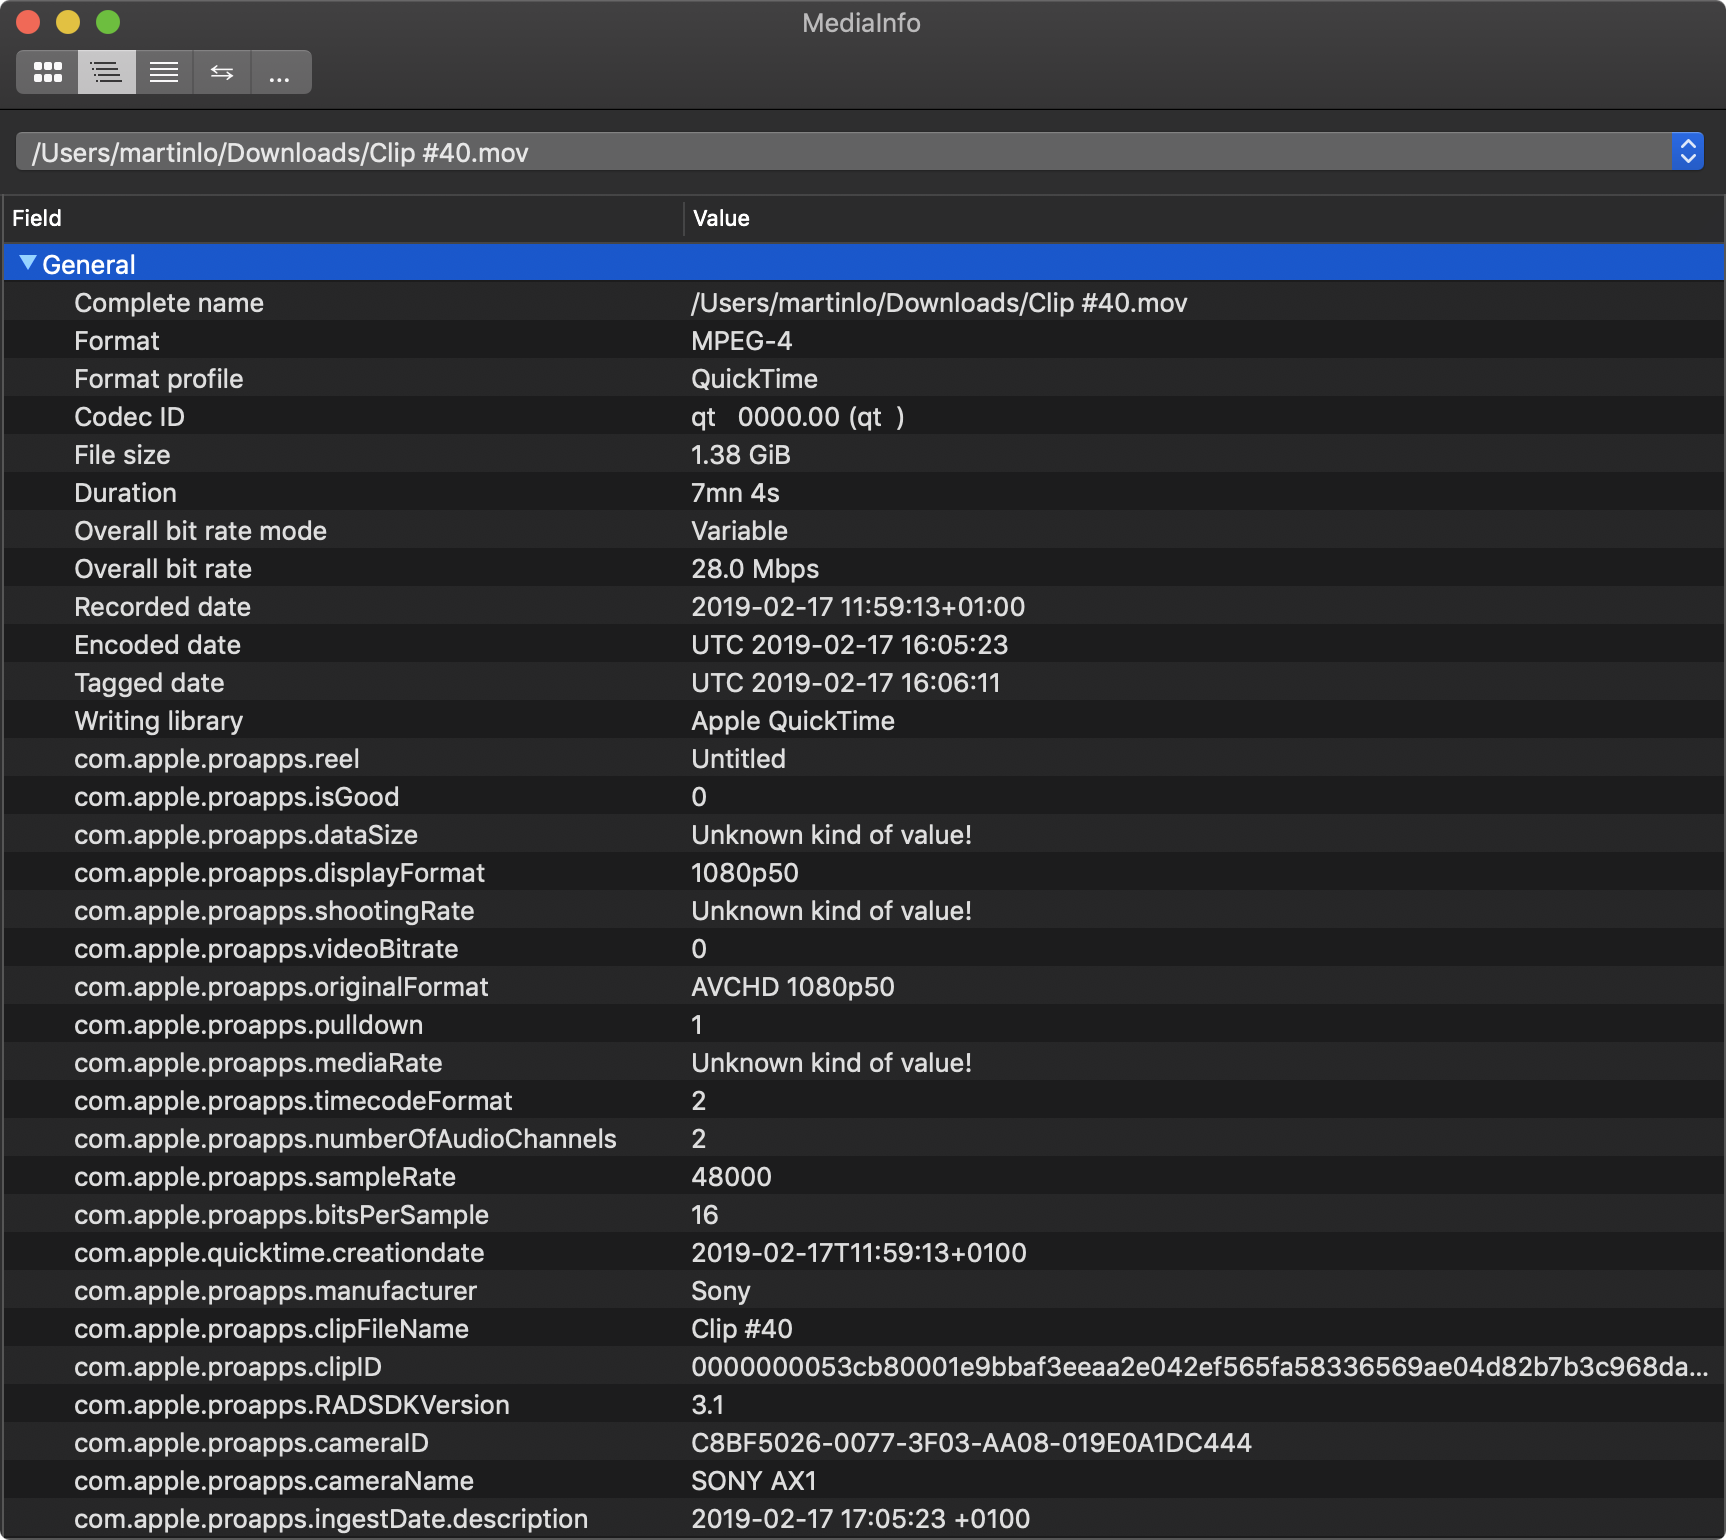Select the General tree row

click(x=863, y=264)
